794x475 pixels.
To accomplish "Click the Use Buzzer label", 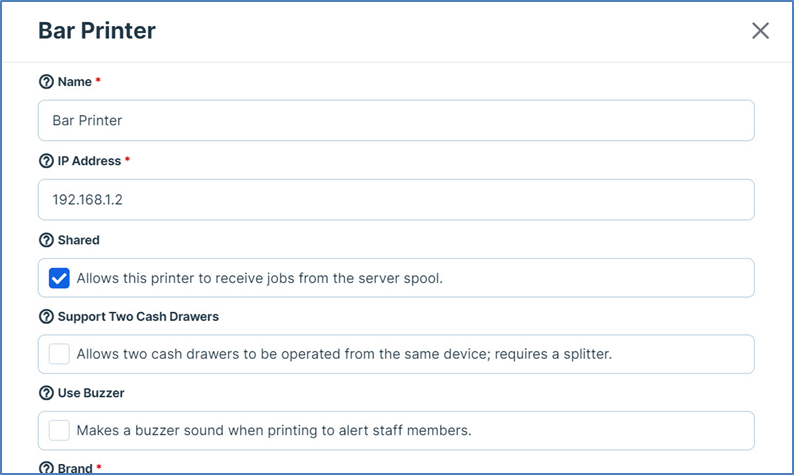I will click(91, 393).
